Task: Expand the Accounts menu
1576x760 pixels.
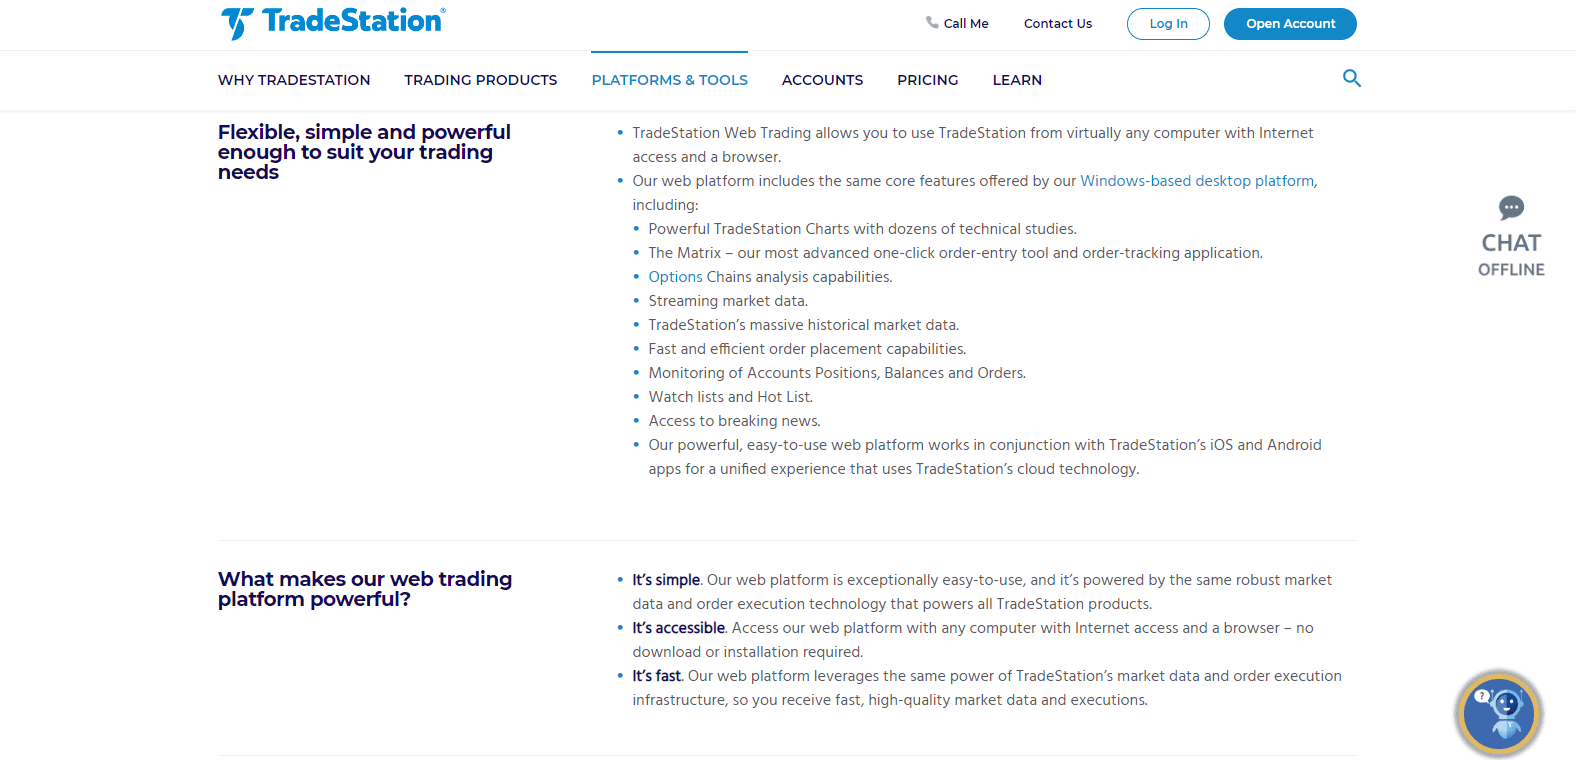Action: tap(822, 80)
